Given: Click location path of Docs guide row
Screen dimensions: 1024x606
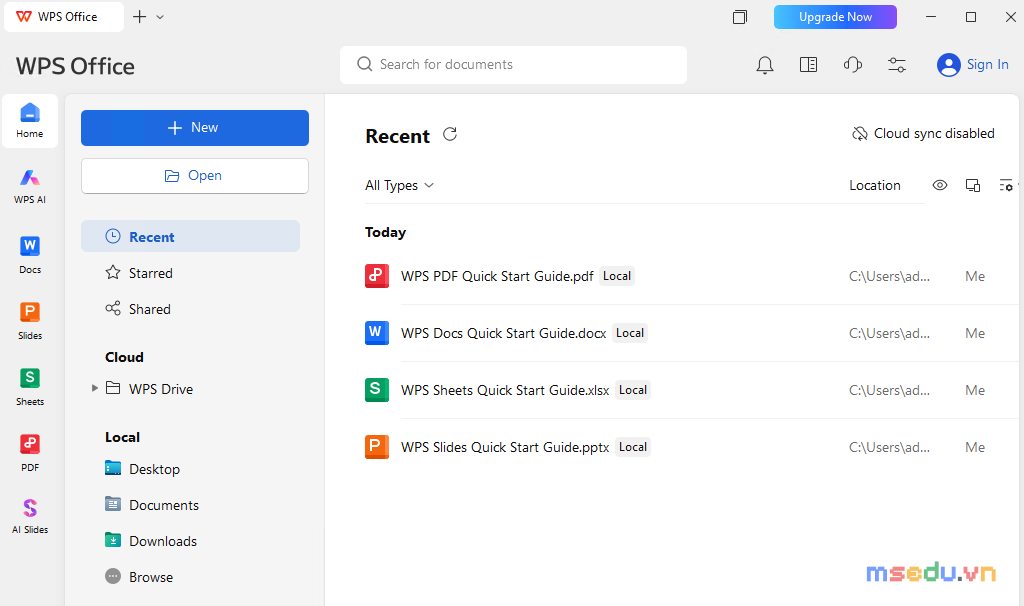Looking at the screenshot, I should pyautogui.click(x=889, y=333).
